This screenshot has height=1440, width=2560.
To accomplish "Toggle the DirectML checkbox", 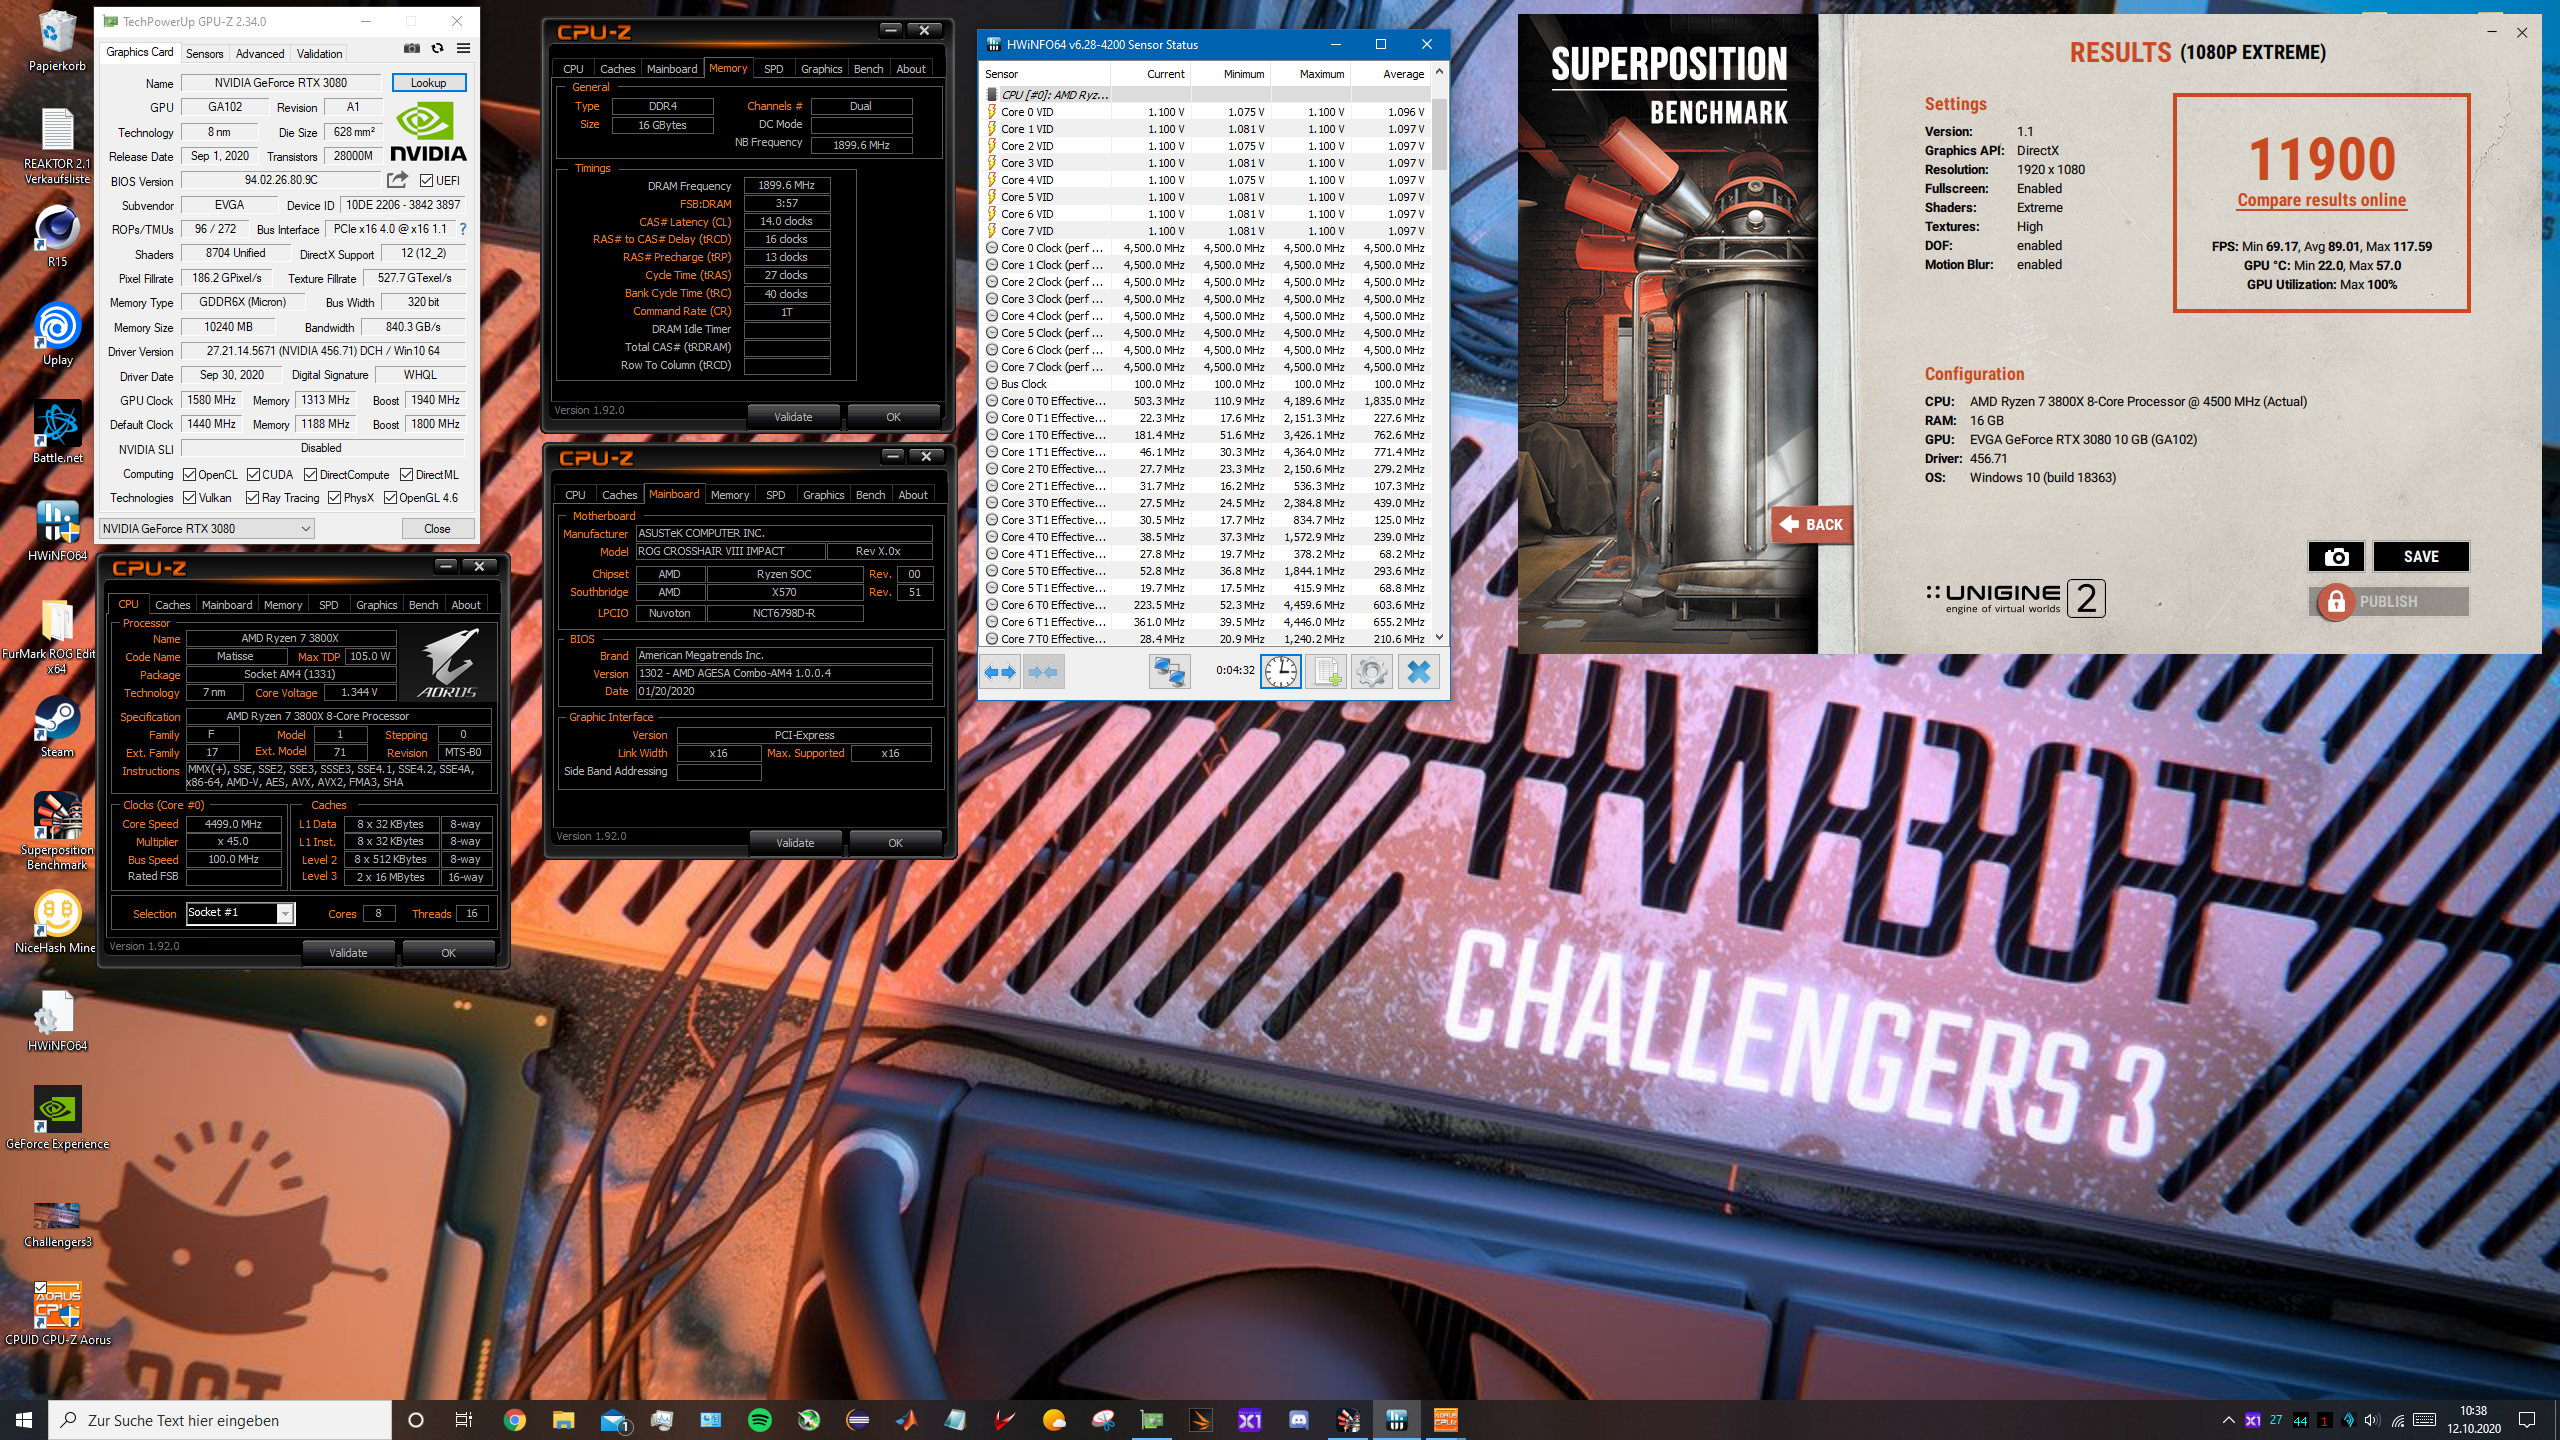I will 406,475.
